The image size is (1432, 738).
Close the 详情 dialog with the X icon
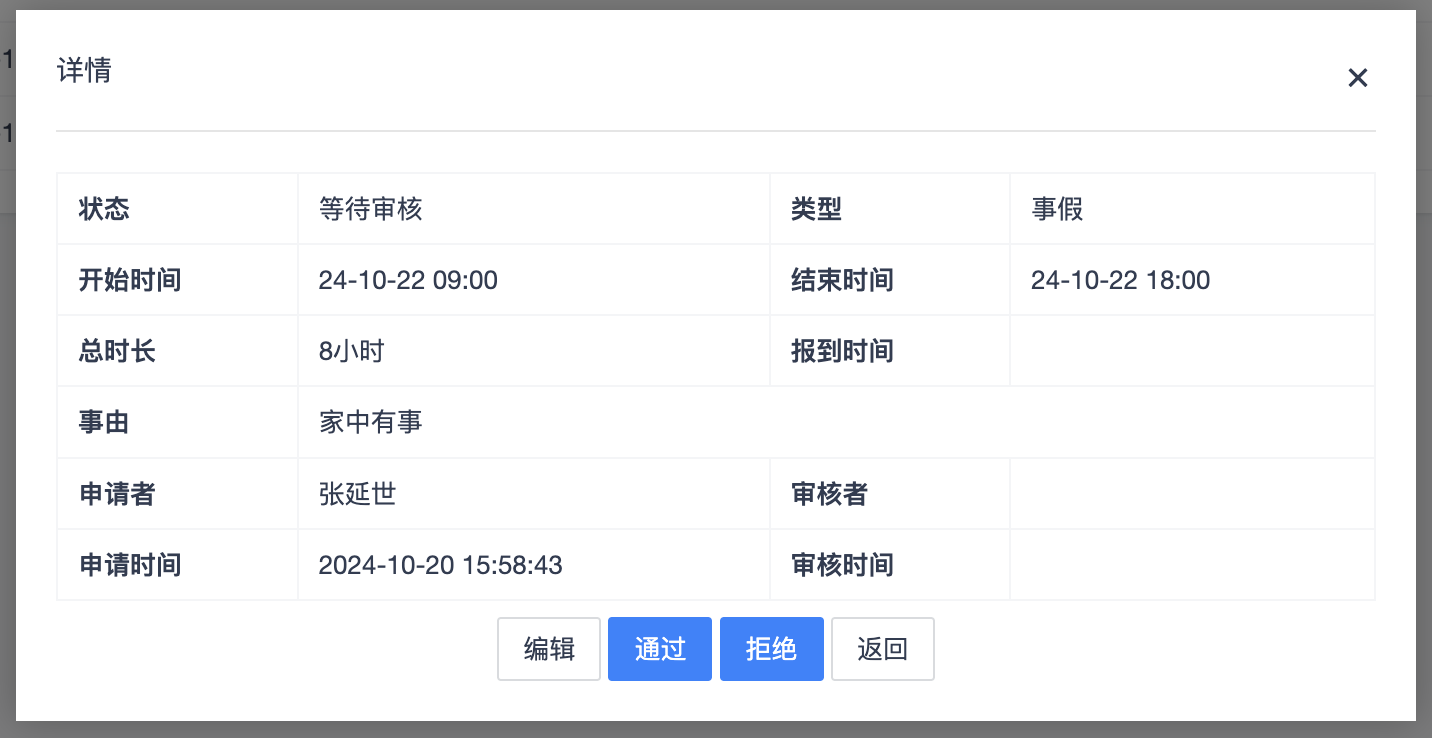tap(1357, 77)
